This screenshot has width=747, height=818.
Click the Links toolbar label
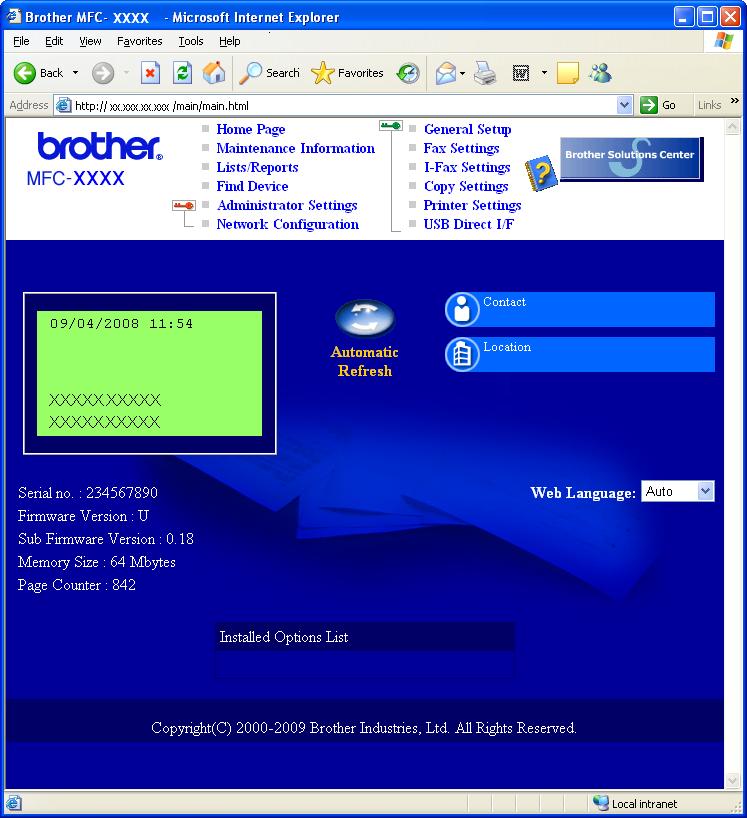coord(709,105)
